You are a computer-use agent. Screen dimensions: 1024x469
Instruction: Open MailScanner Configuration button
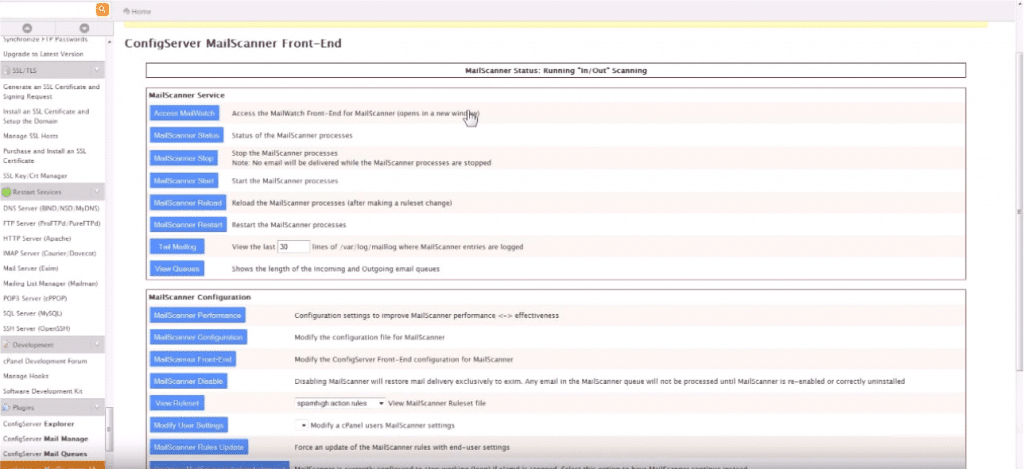pos(198,338)
